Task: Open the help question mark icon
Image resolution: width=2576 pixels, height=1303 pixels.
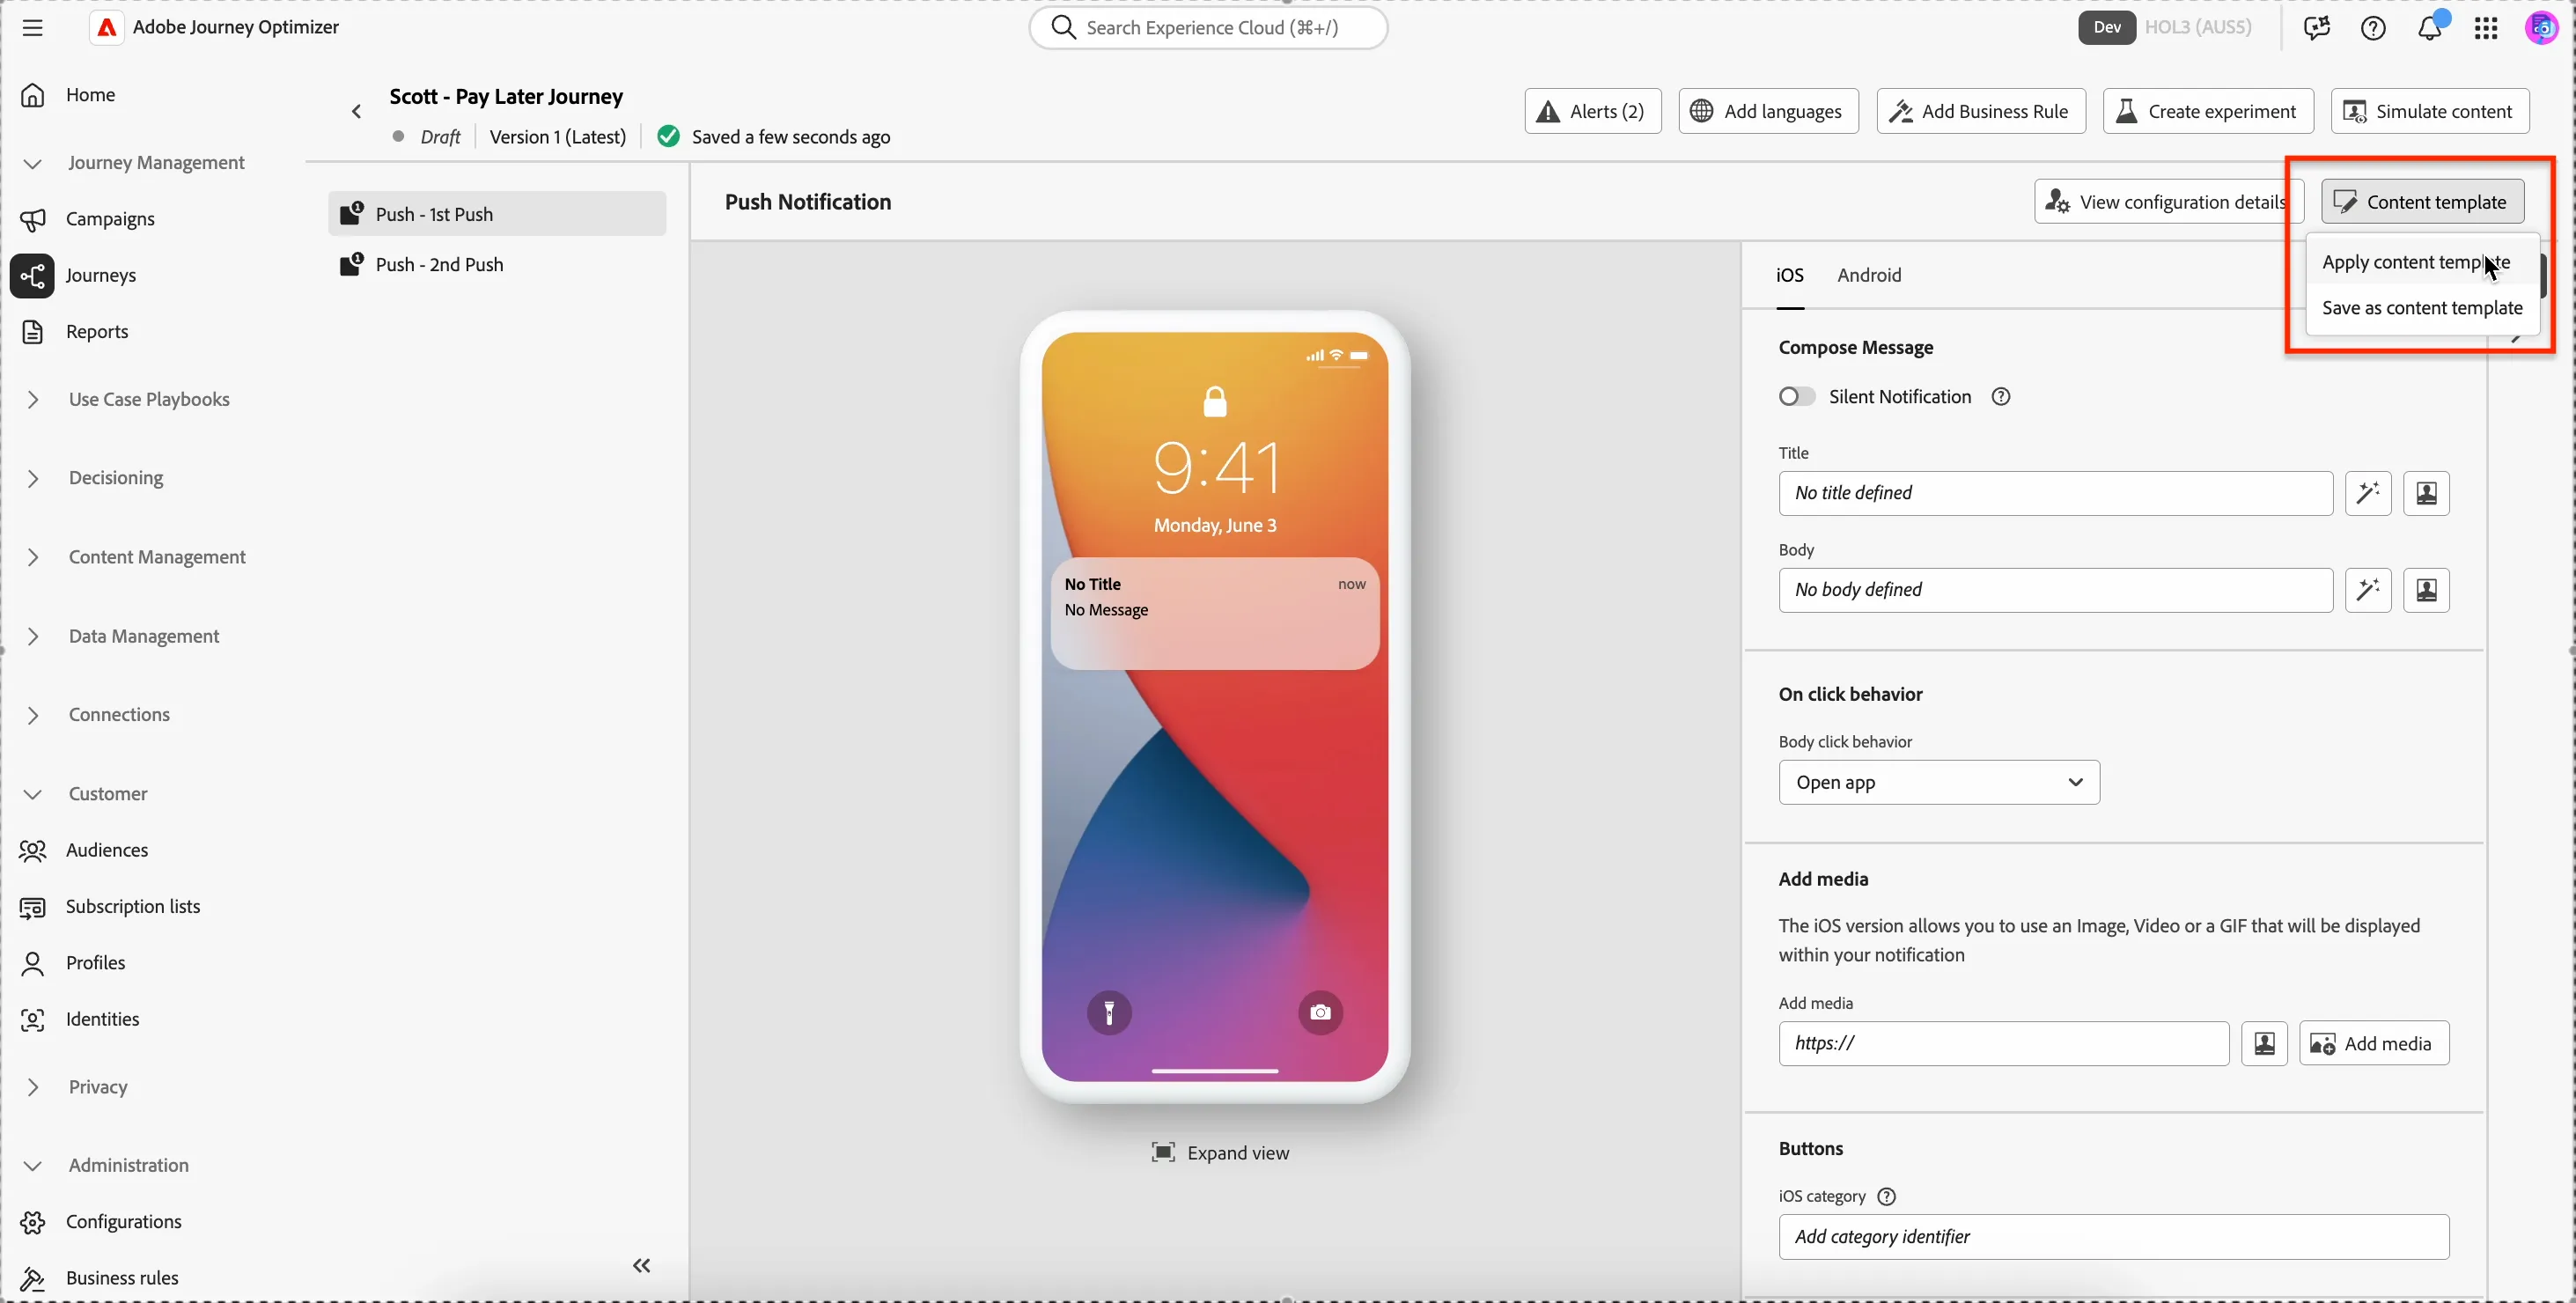Action: point(2373,28)
